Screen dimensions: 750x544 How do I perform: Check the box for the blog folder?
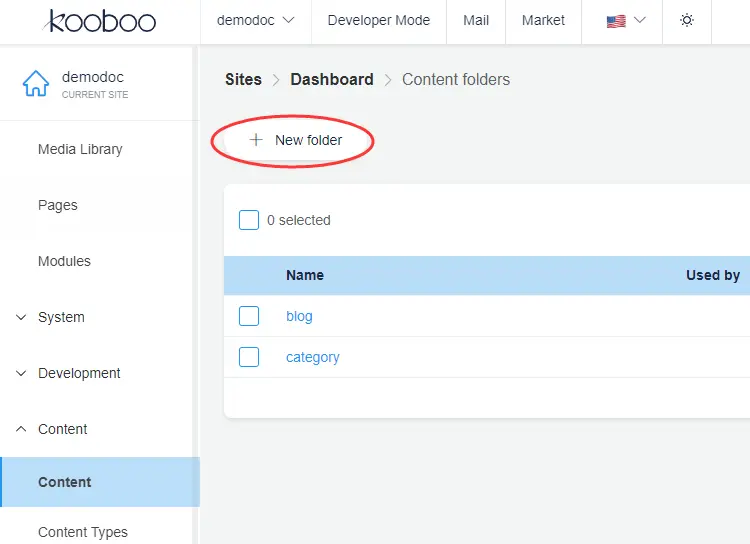pyautogui.click(x=249, y=316)
